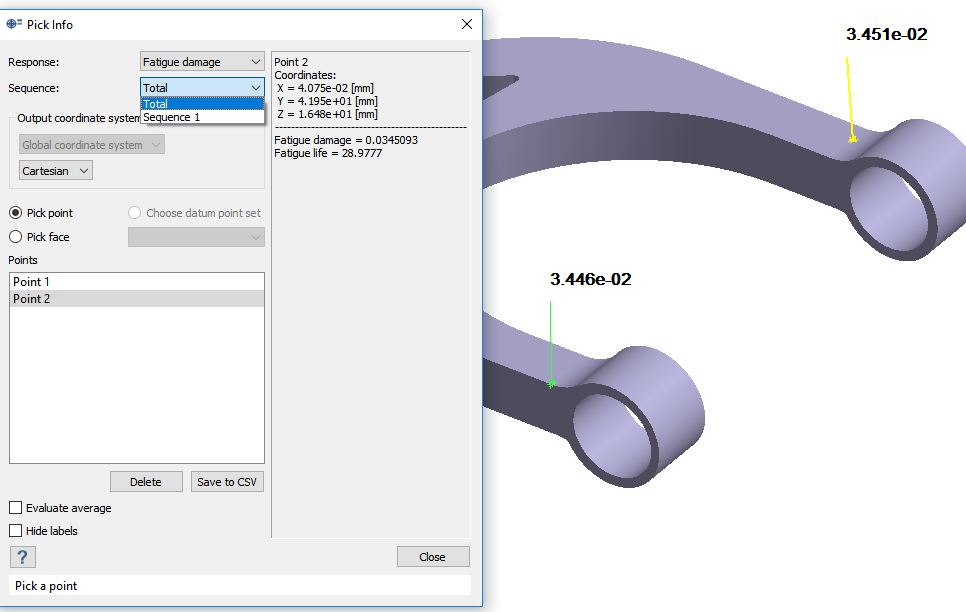This screenshot has width=966, height=612.
Task: Click the yellow probe marker on model
Action: (852, 140)
